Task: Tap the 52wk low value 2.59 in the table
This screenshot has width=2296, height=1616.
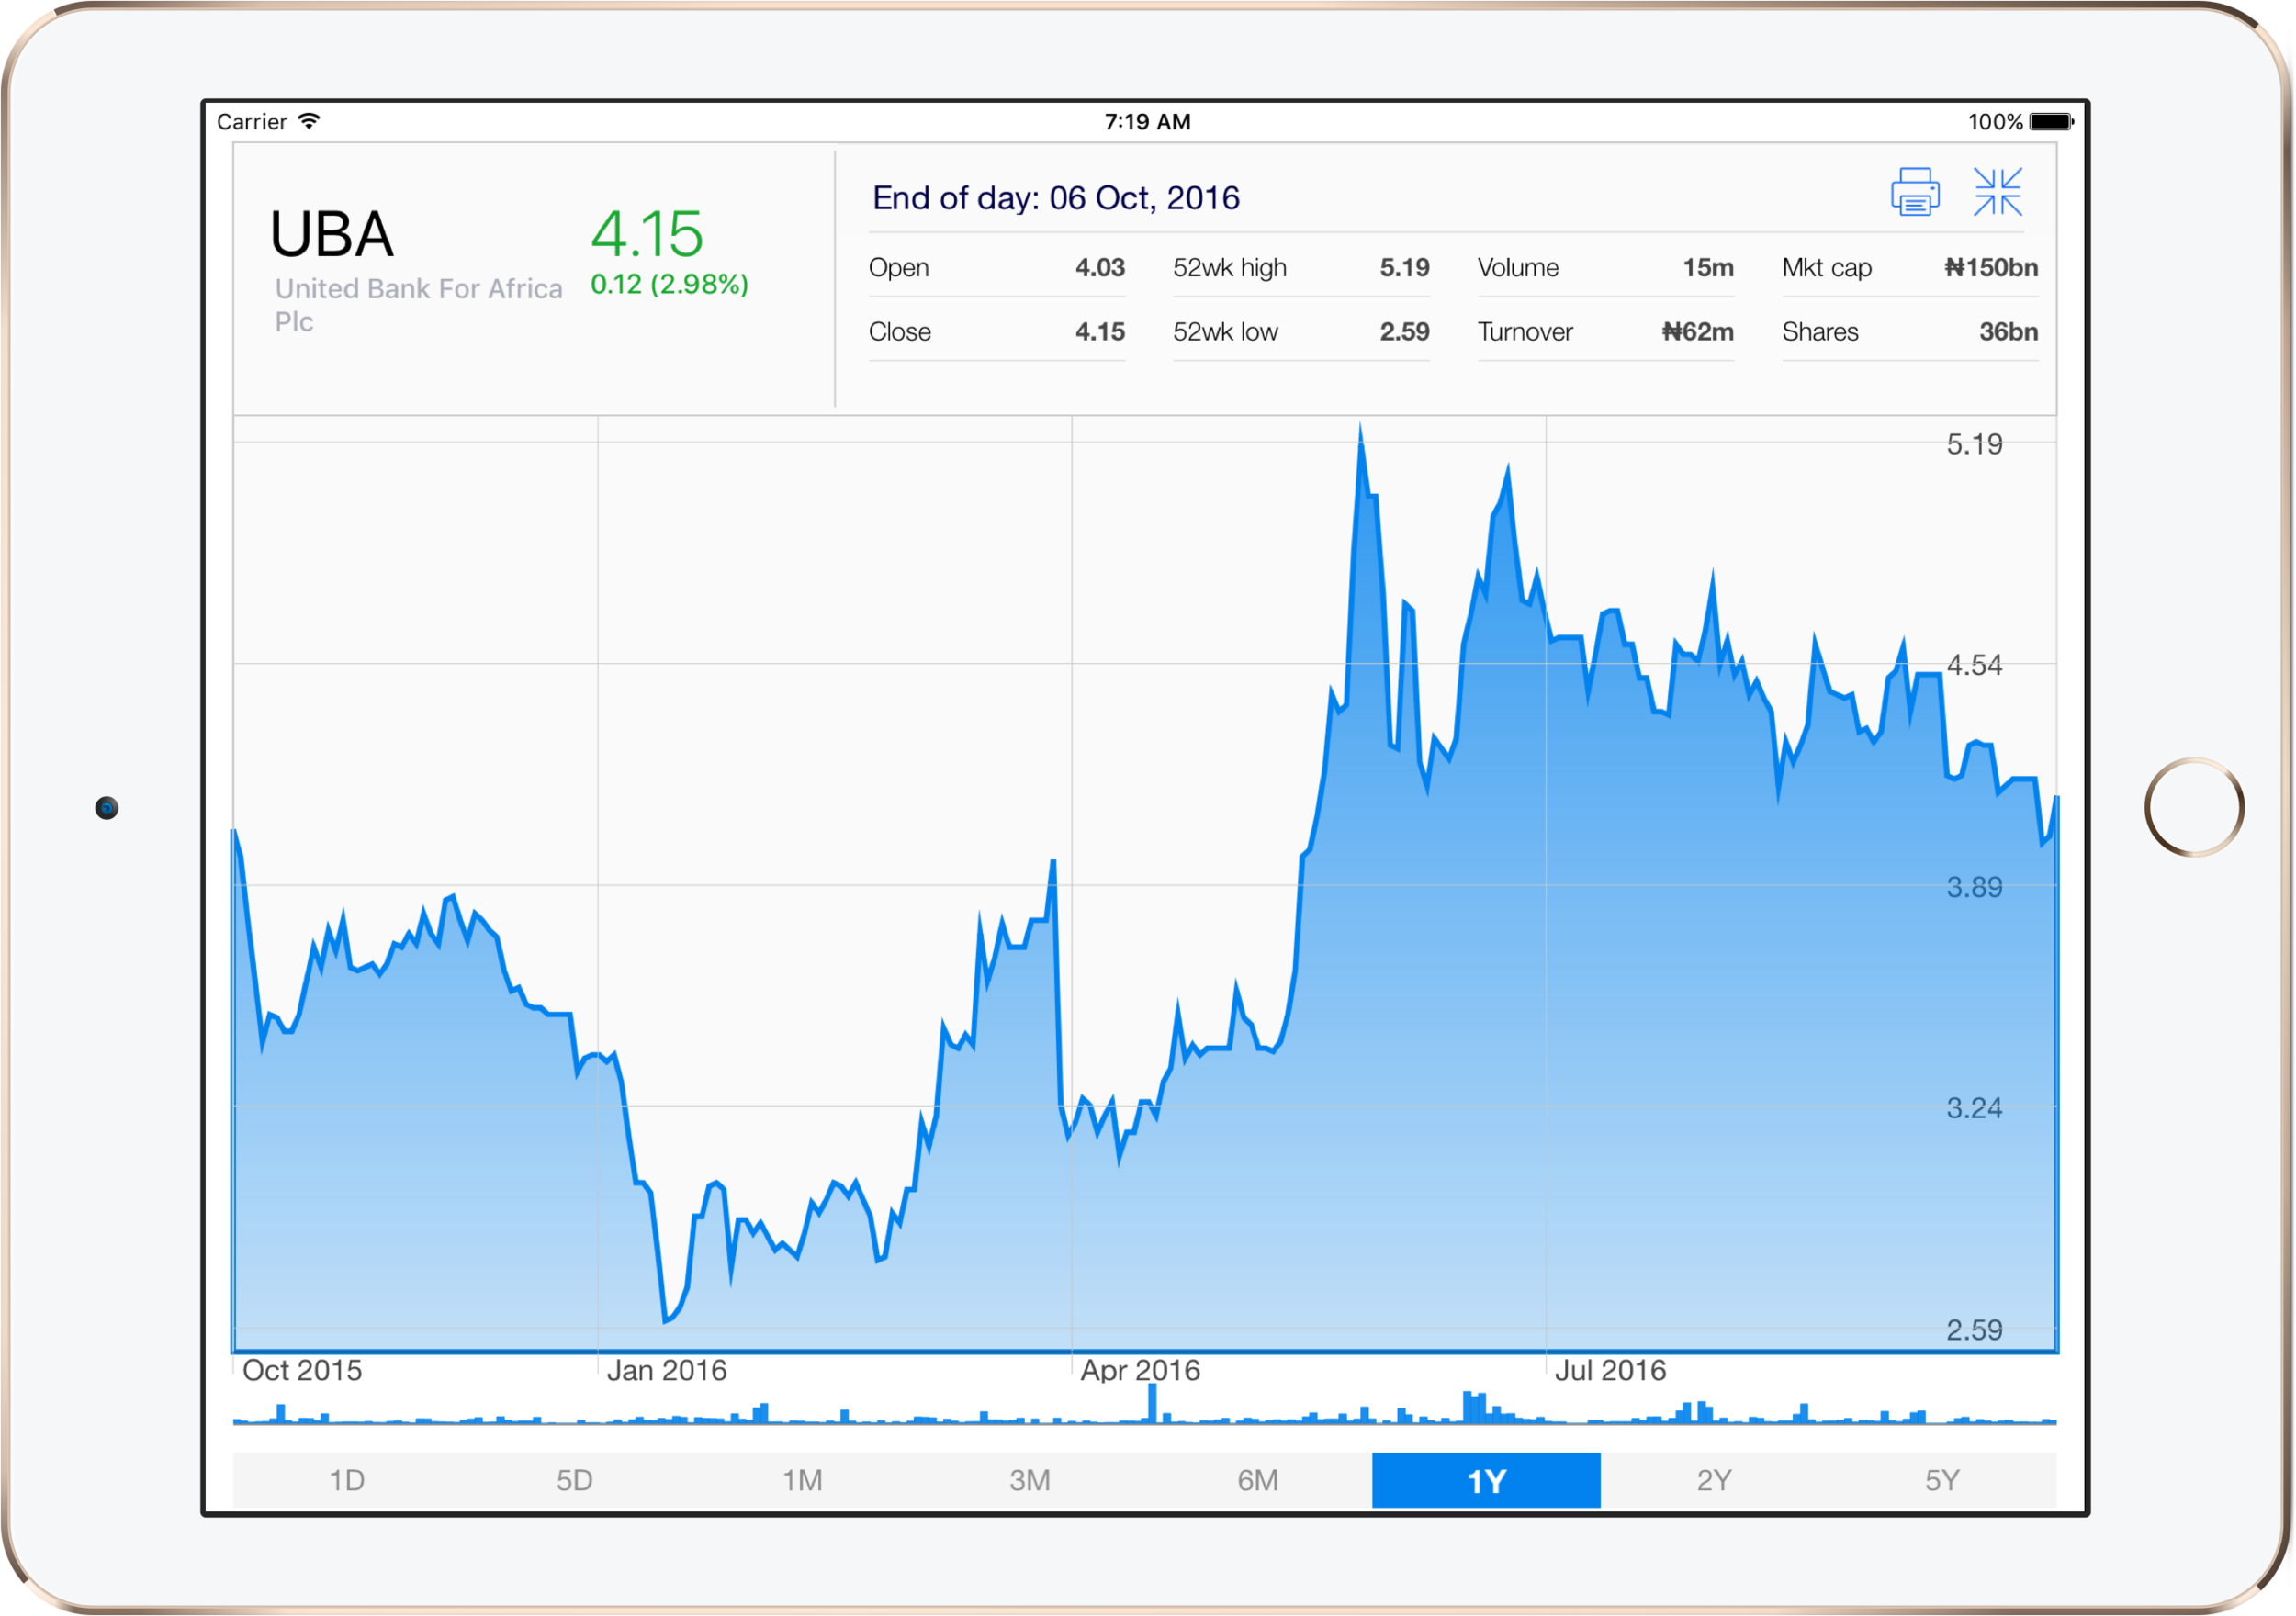Action: click(x=1404, y=332)
